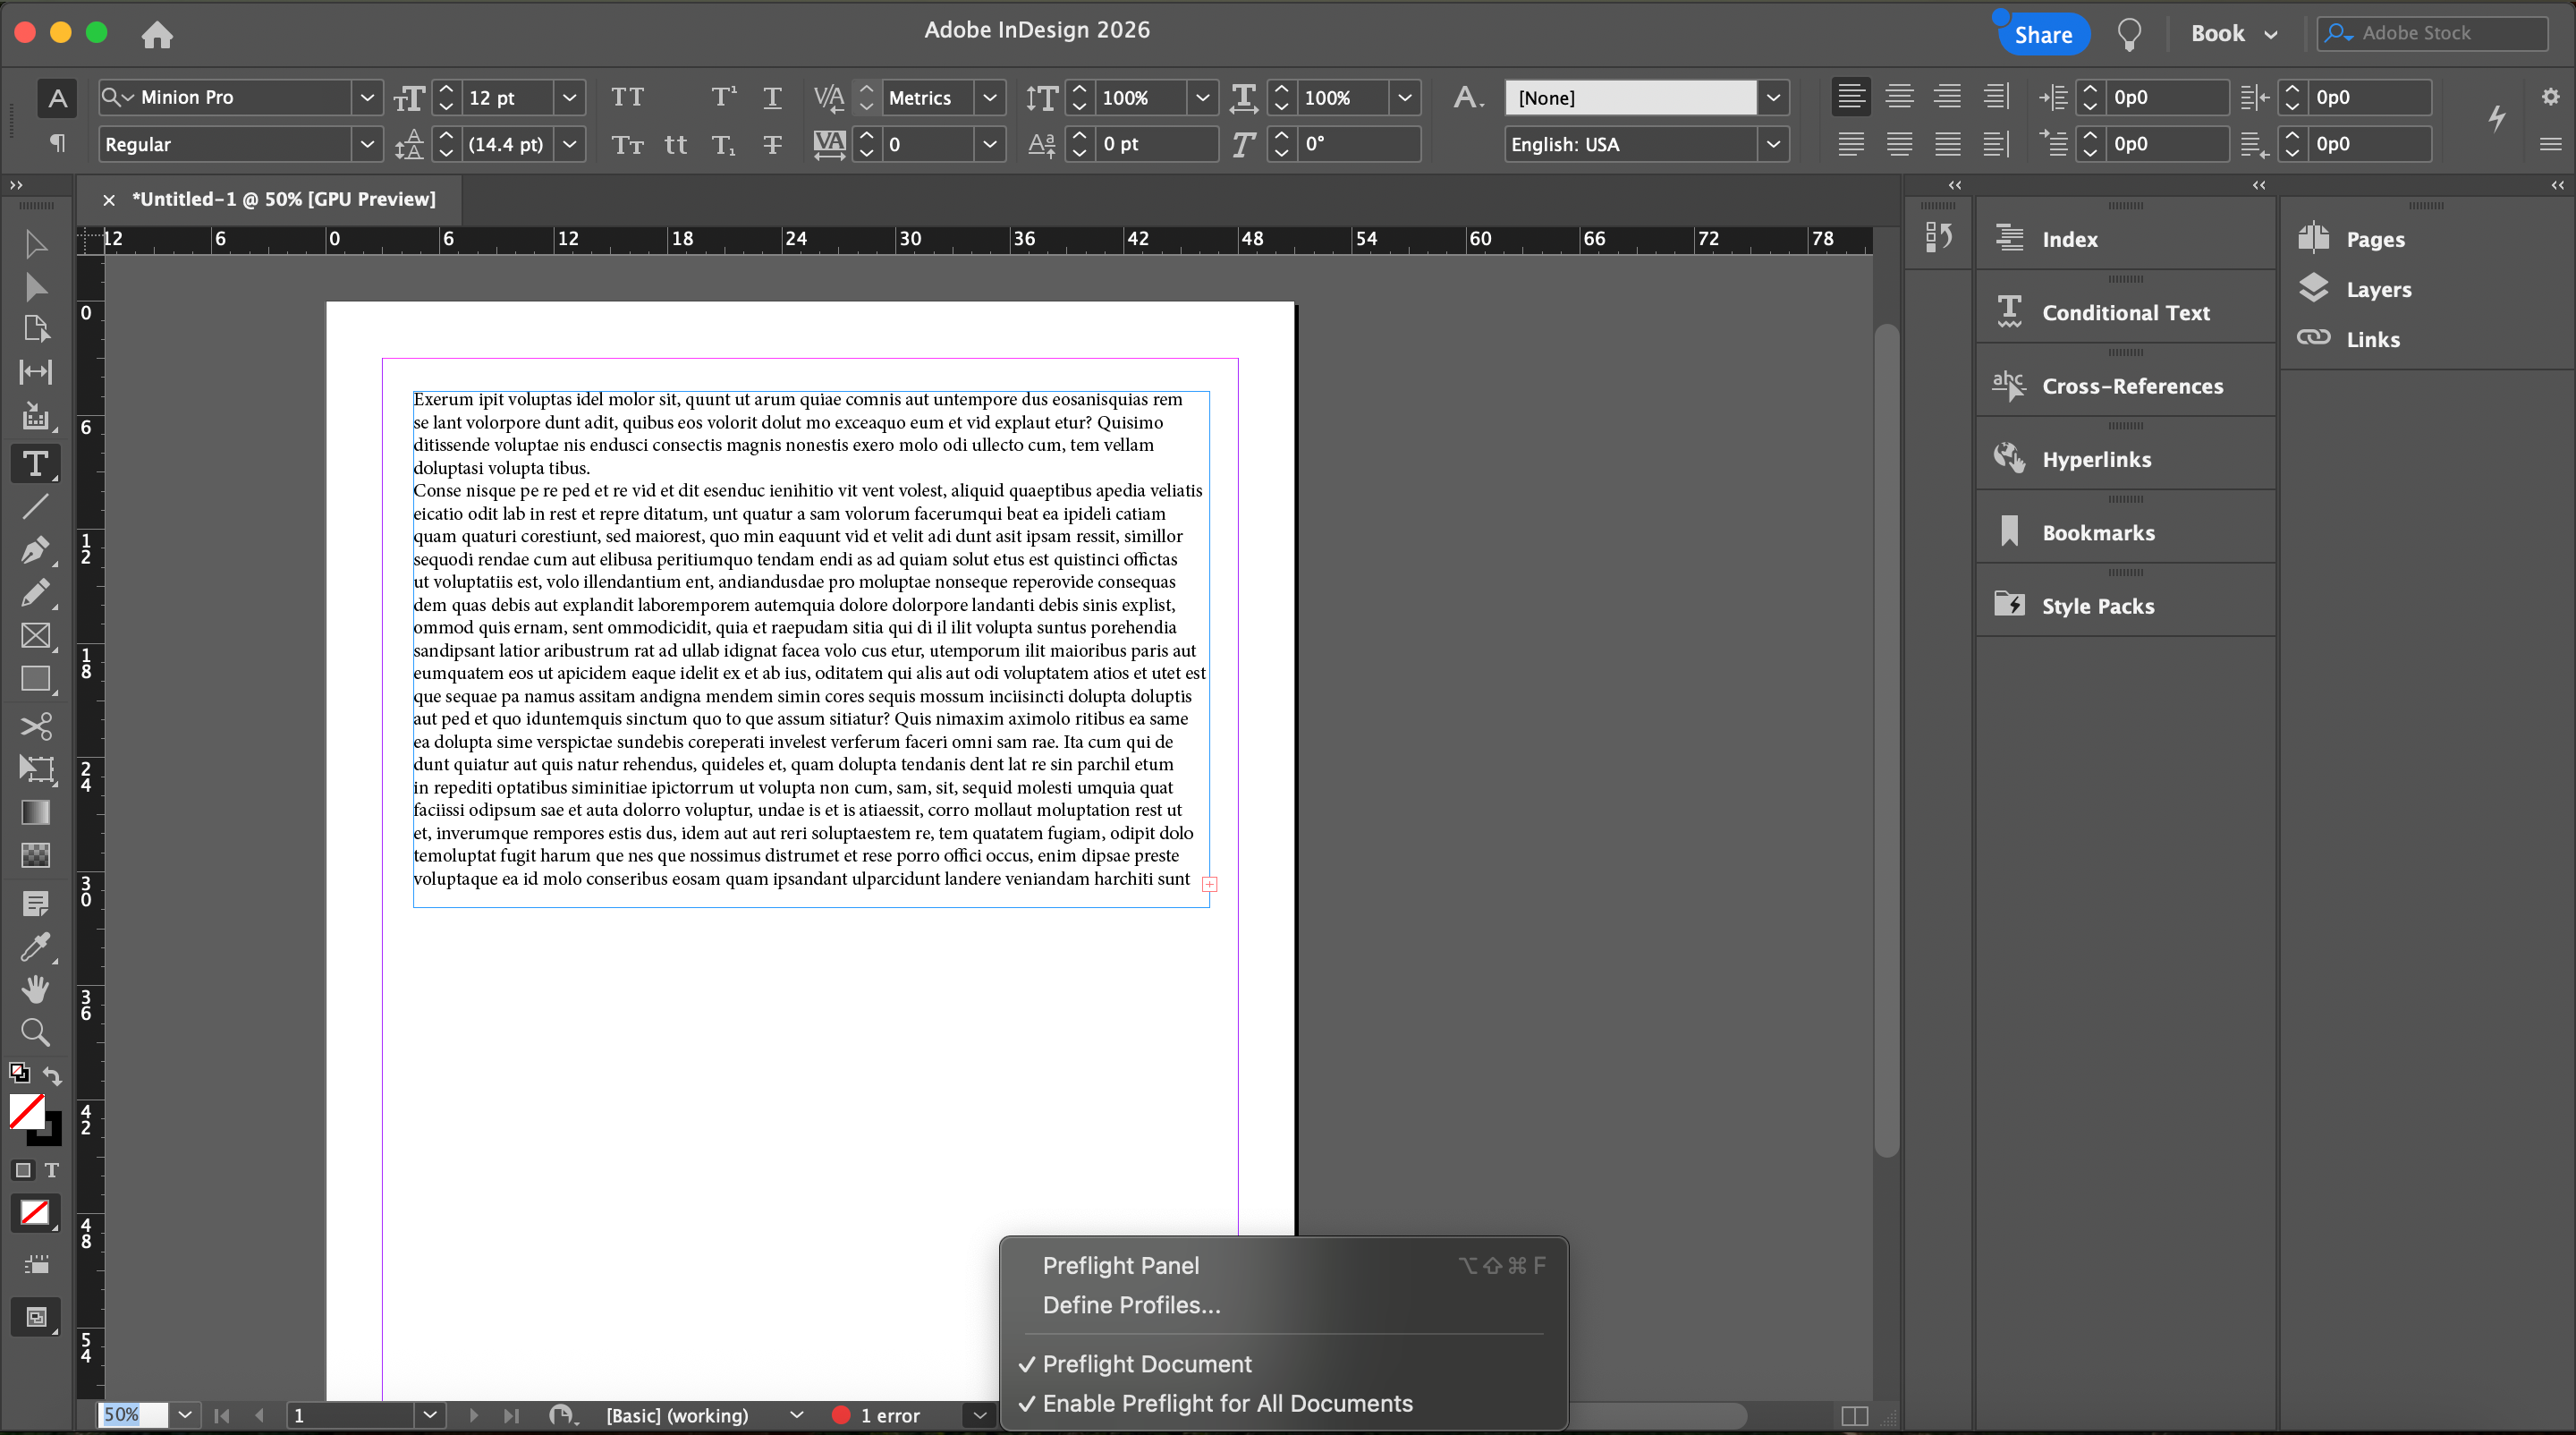Select the Zoom tool magnifier
The height and width of the screenshot is (1435, 2576).
(35, 1032)
